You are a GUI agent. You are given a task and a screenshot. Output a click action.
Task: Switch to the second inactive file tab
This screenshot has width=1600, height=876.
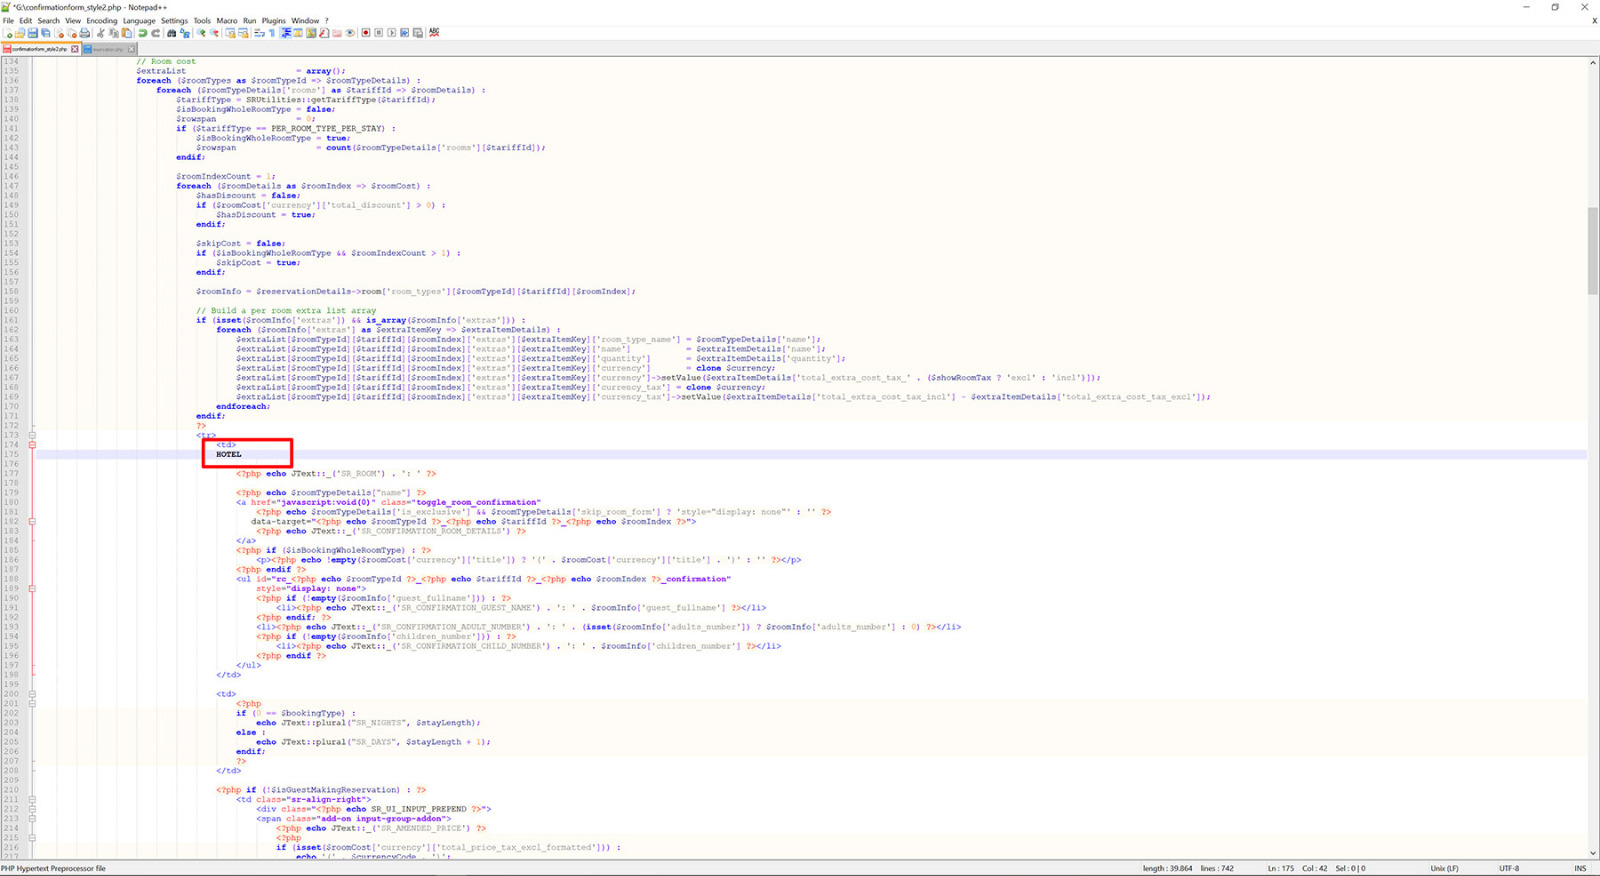tap(108, 49)
